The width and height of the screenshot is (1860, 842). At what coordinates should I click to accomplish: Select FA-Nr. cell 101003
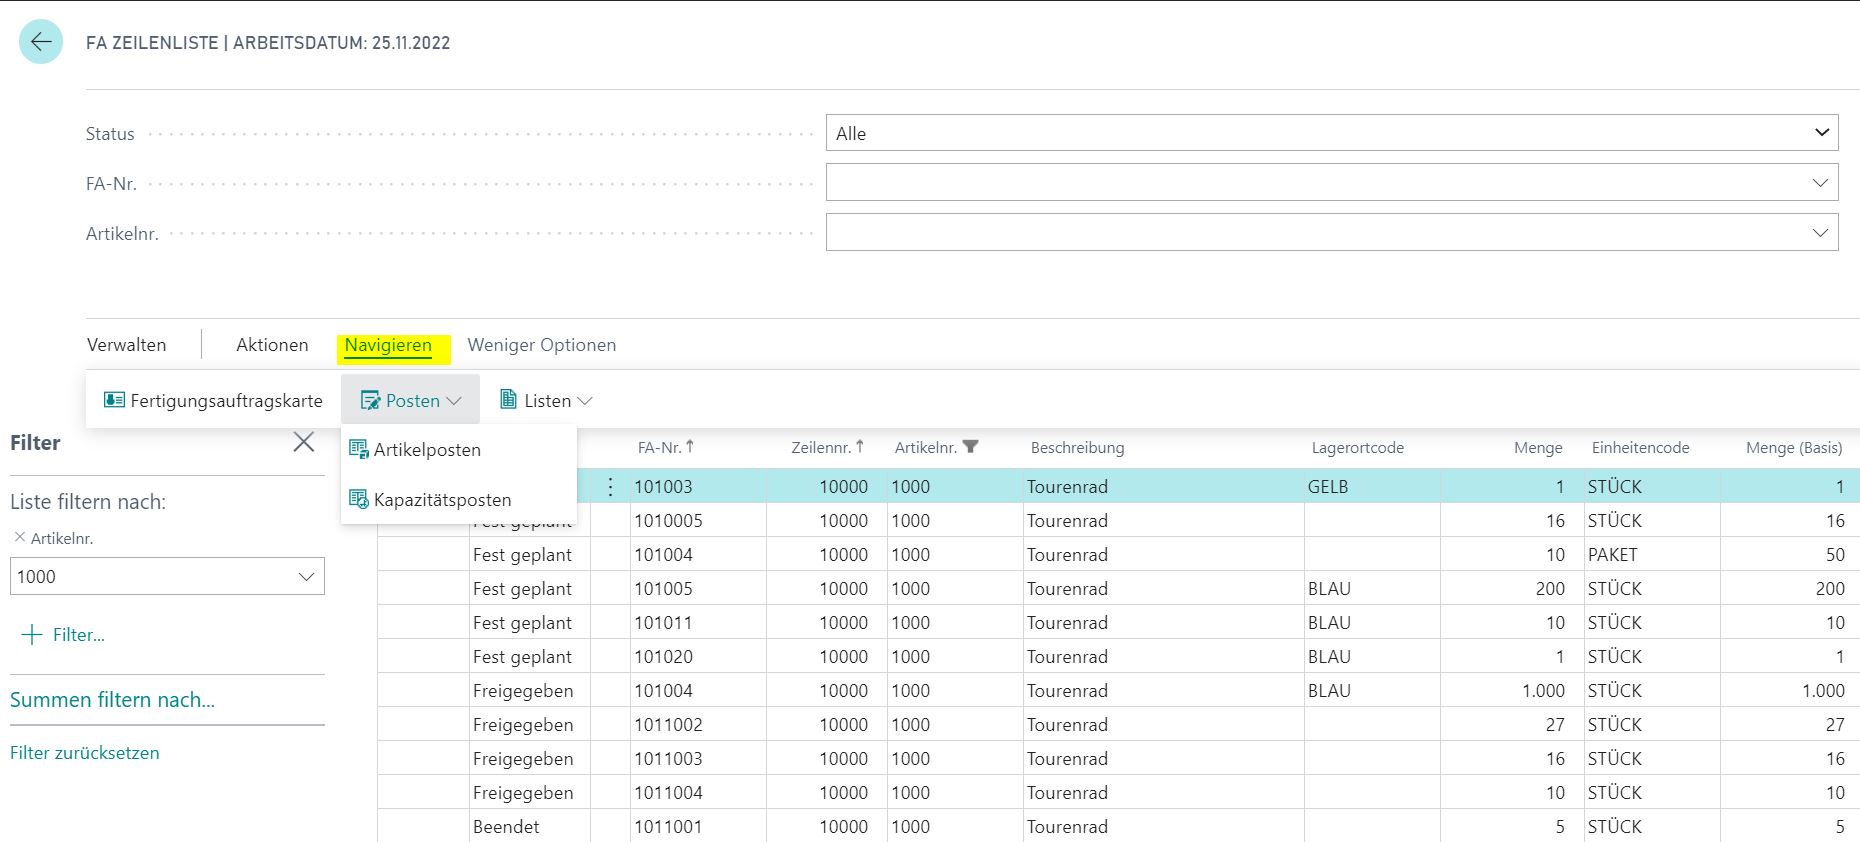pos(697,487)
